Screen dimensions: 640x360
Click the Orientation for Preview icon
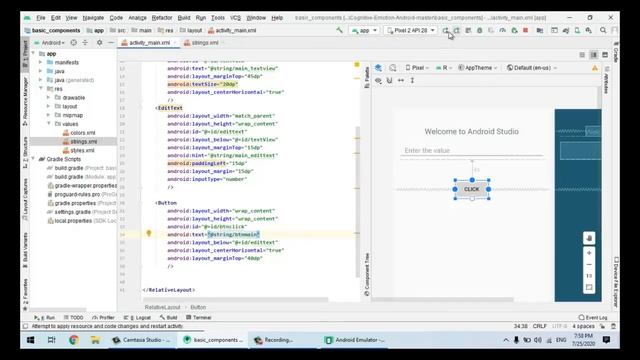tap(392, 68)
